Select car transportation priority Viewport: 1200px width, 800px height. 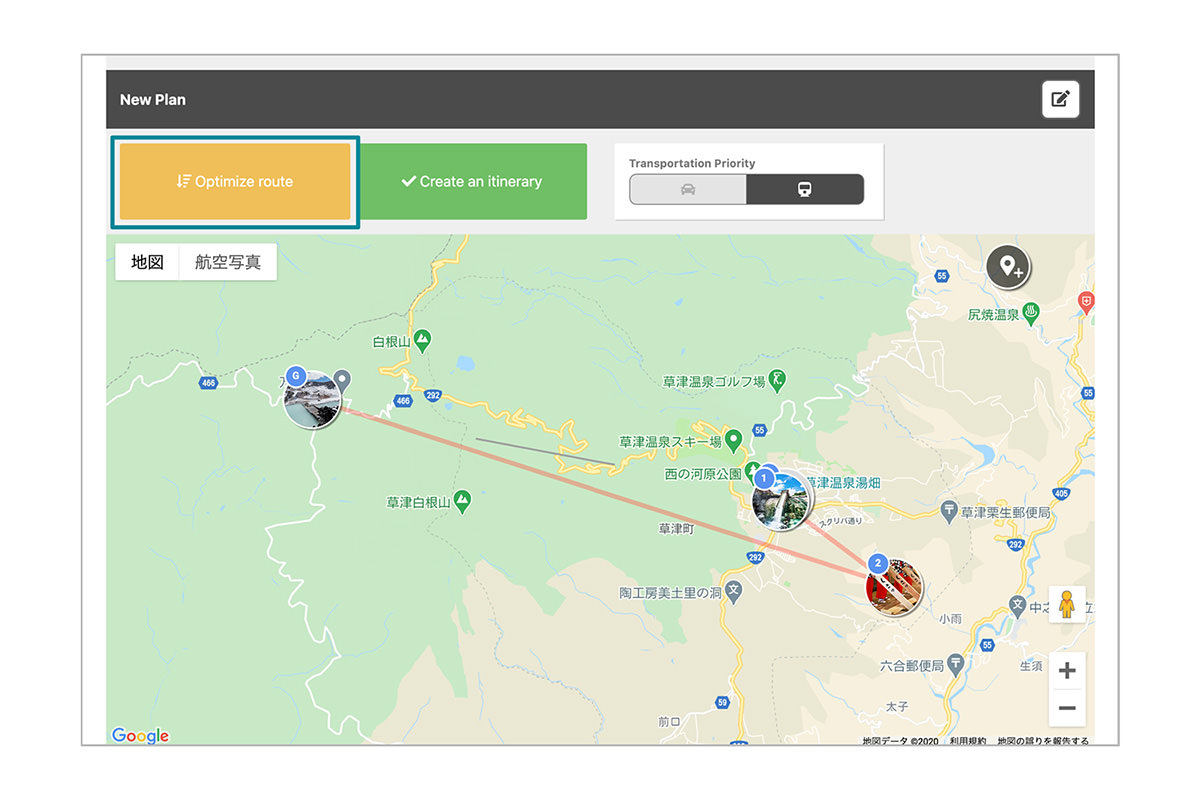(688, 190)
